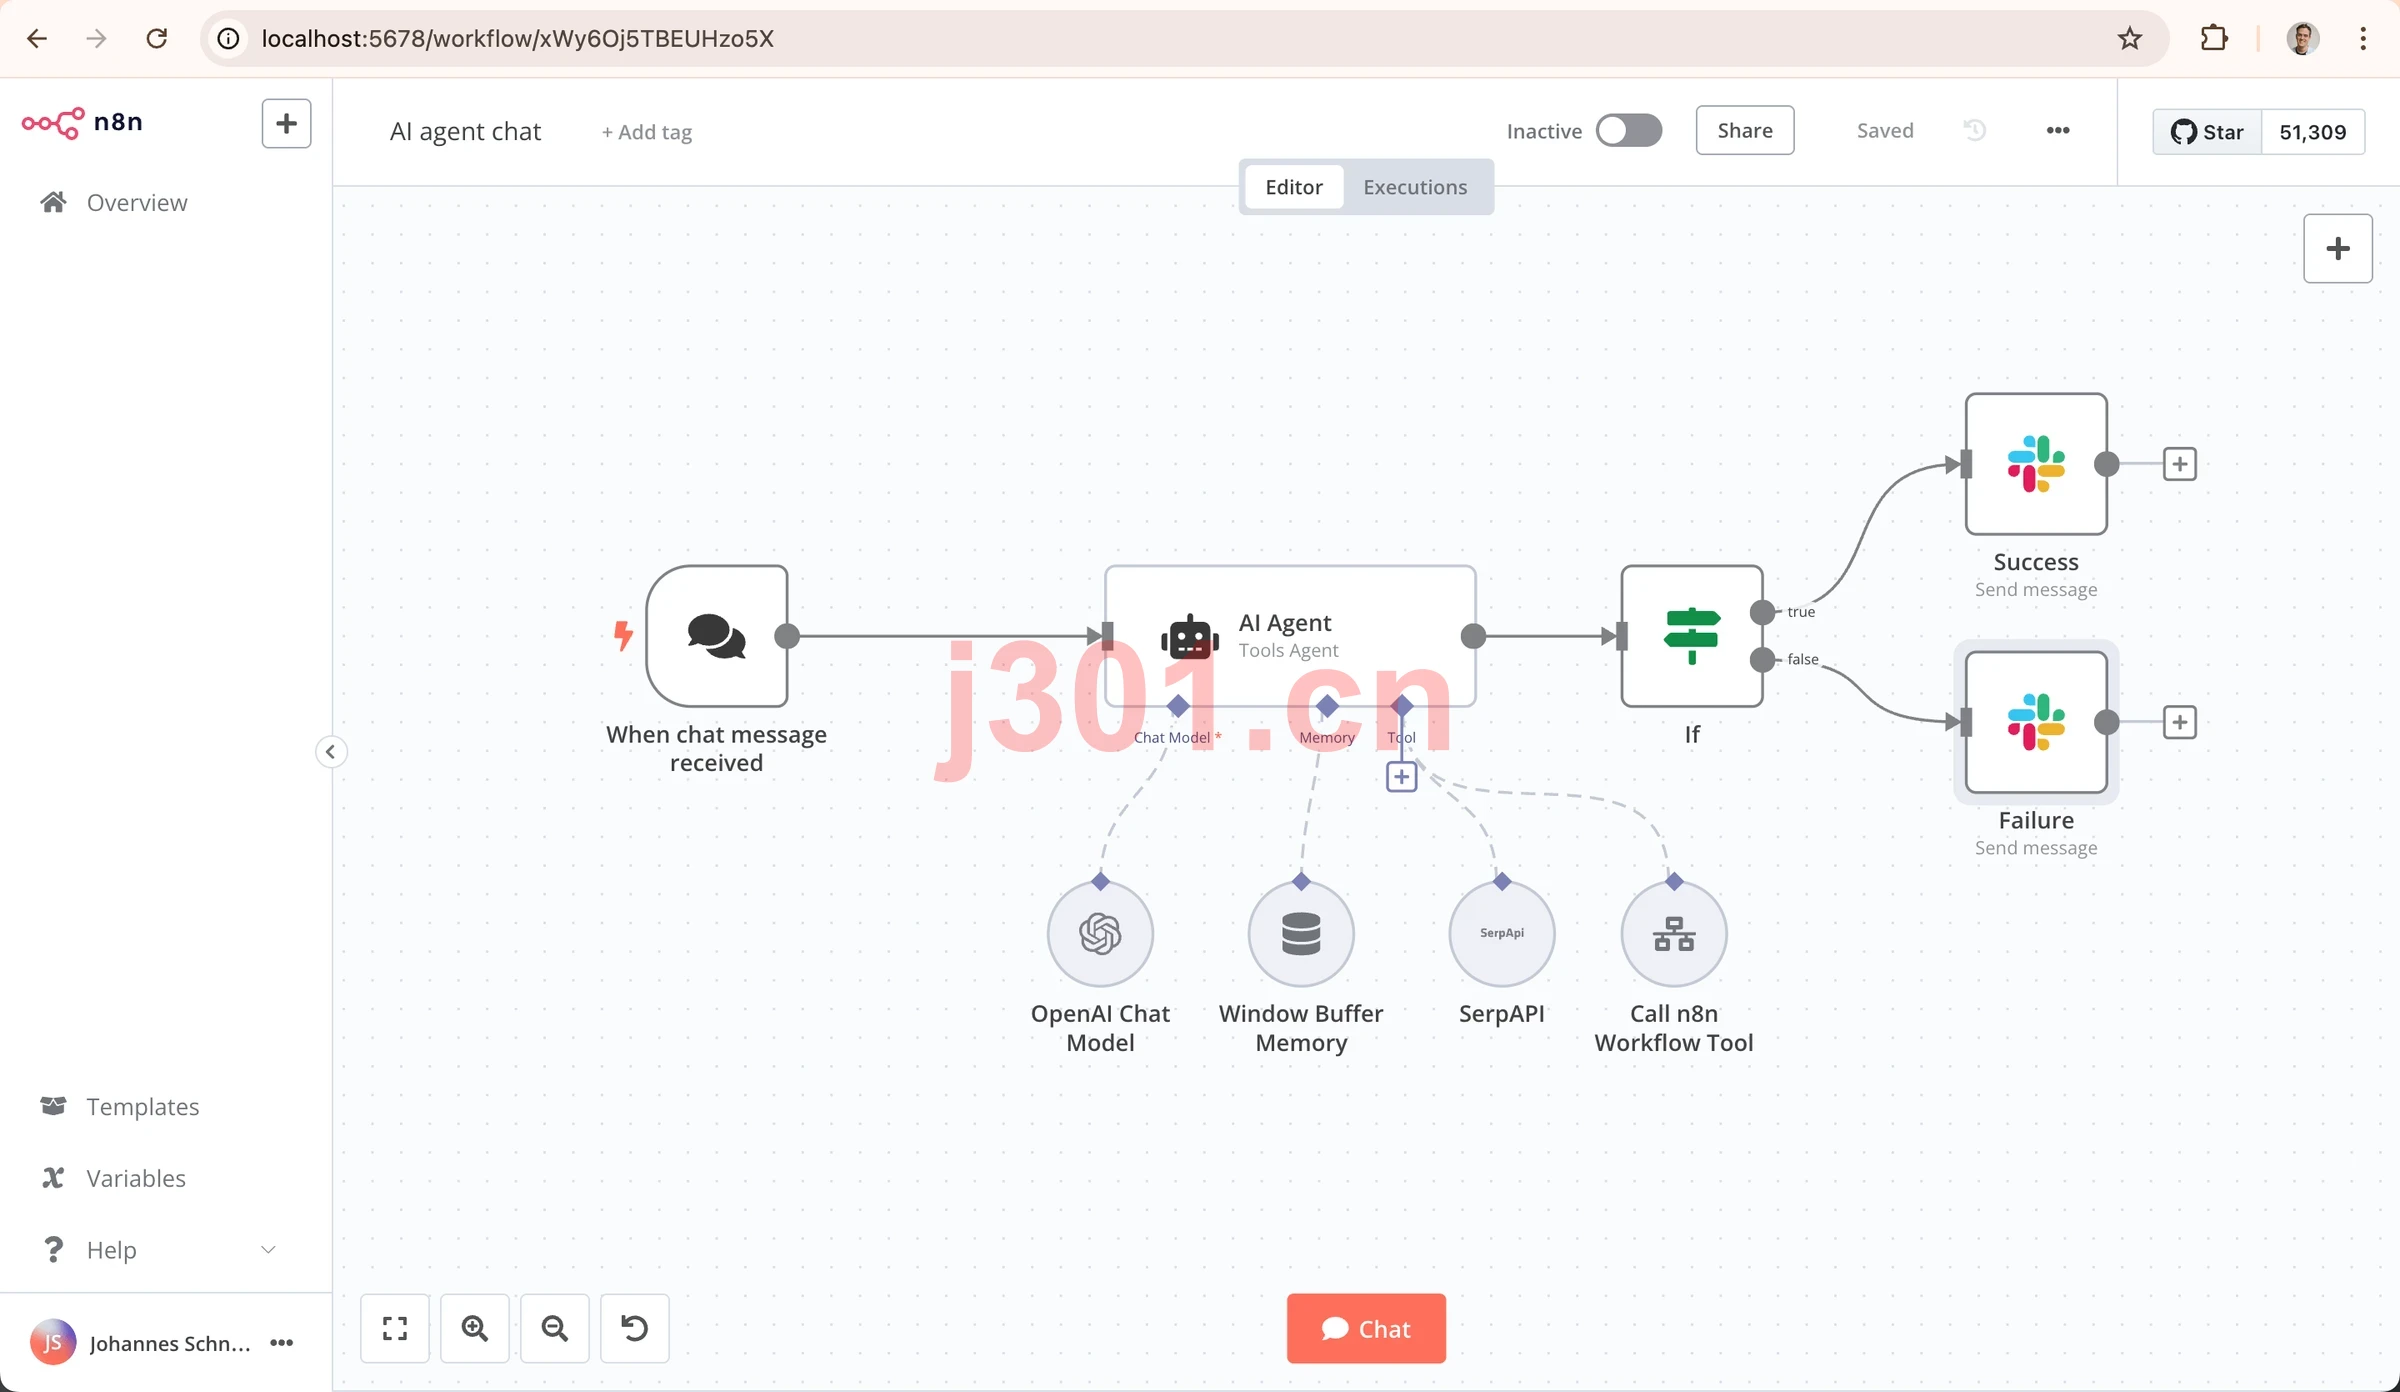Click the If node true output
The height and width of the screenshot is (1392, 2400).
1762,612
